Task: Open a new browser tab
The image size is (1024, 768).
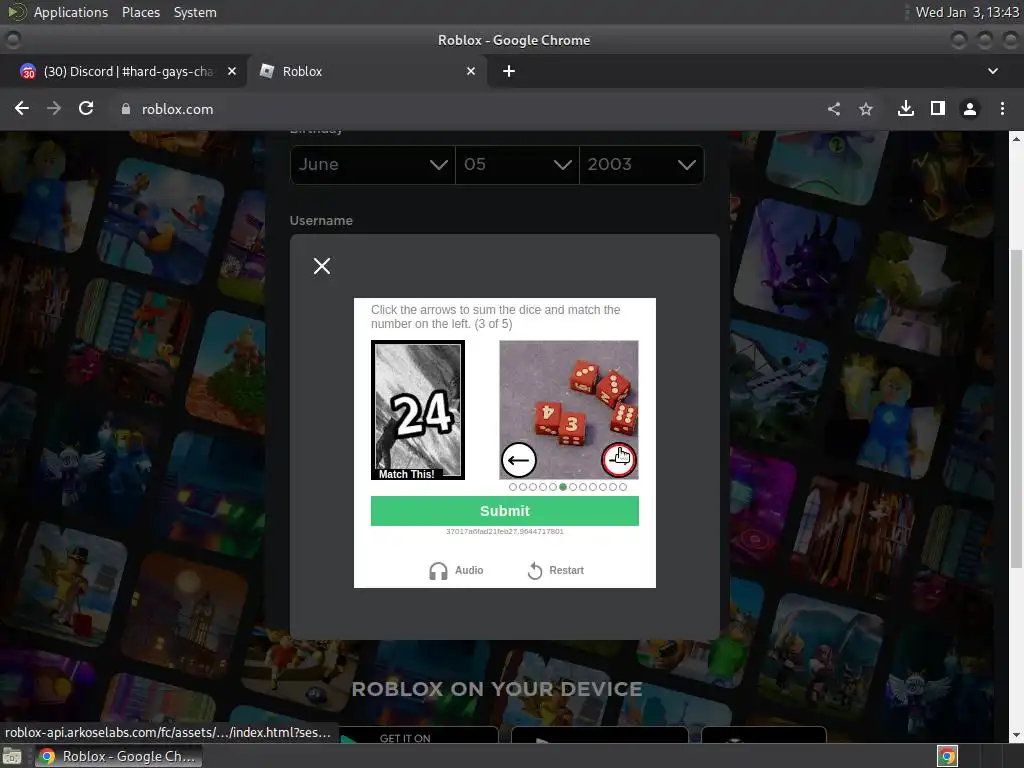Action: click(509, 71)
